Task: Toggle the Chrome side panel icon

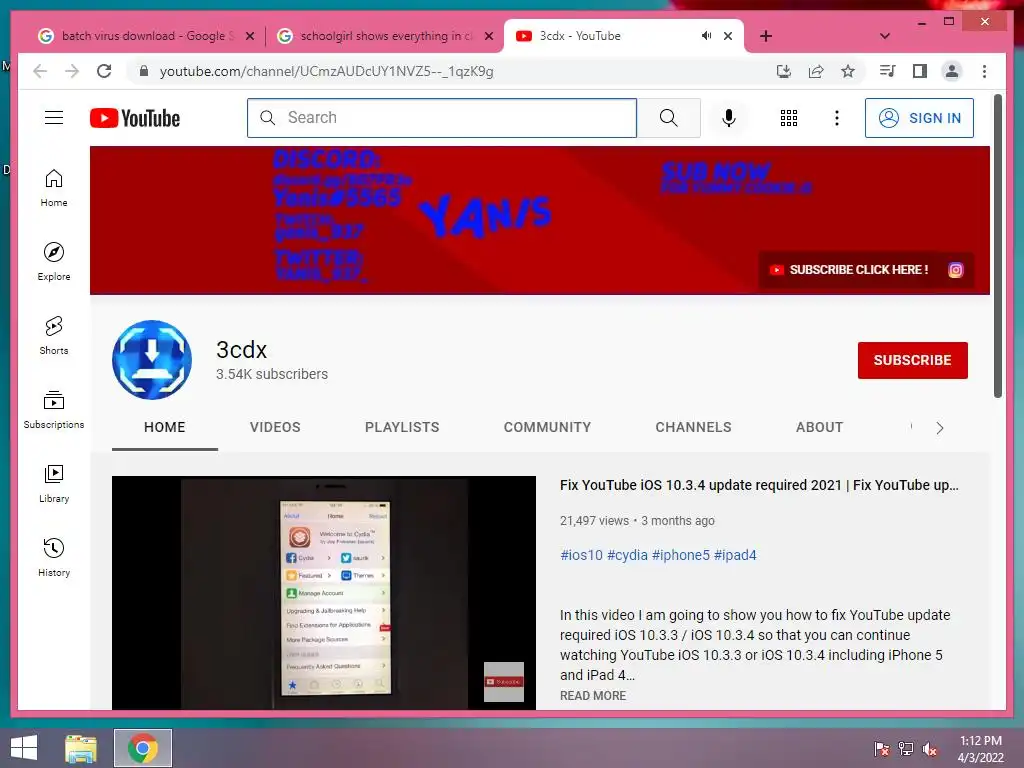Action: click(920, 71)
